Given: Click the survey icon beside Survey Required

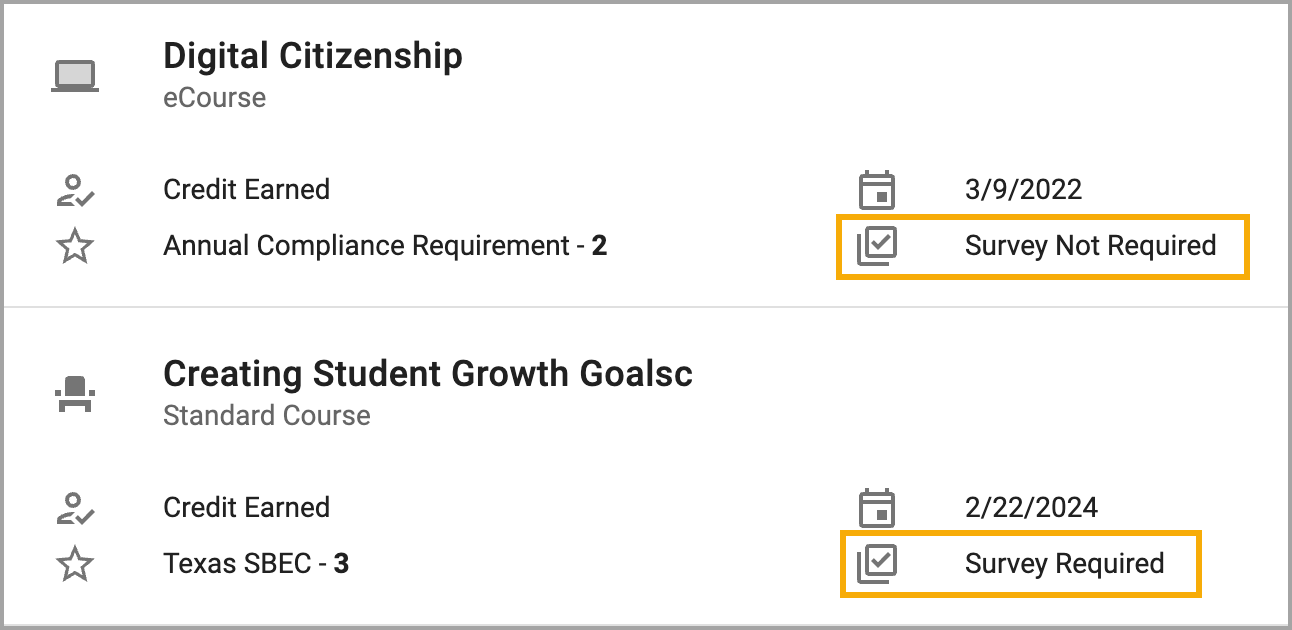Looking at the screenshot, I should pos(877,564).
